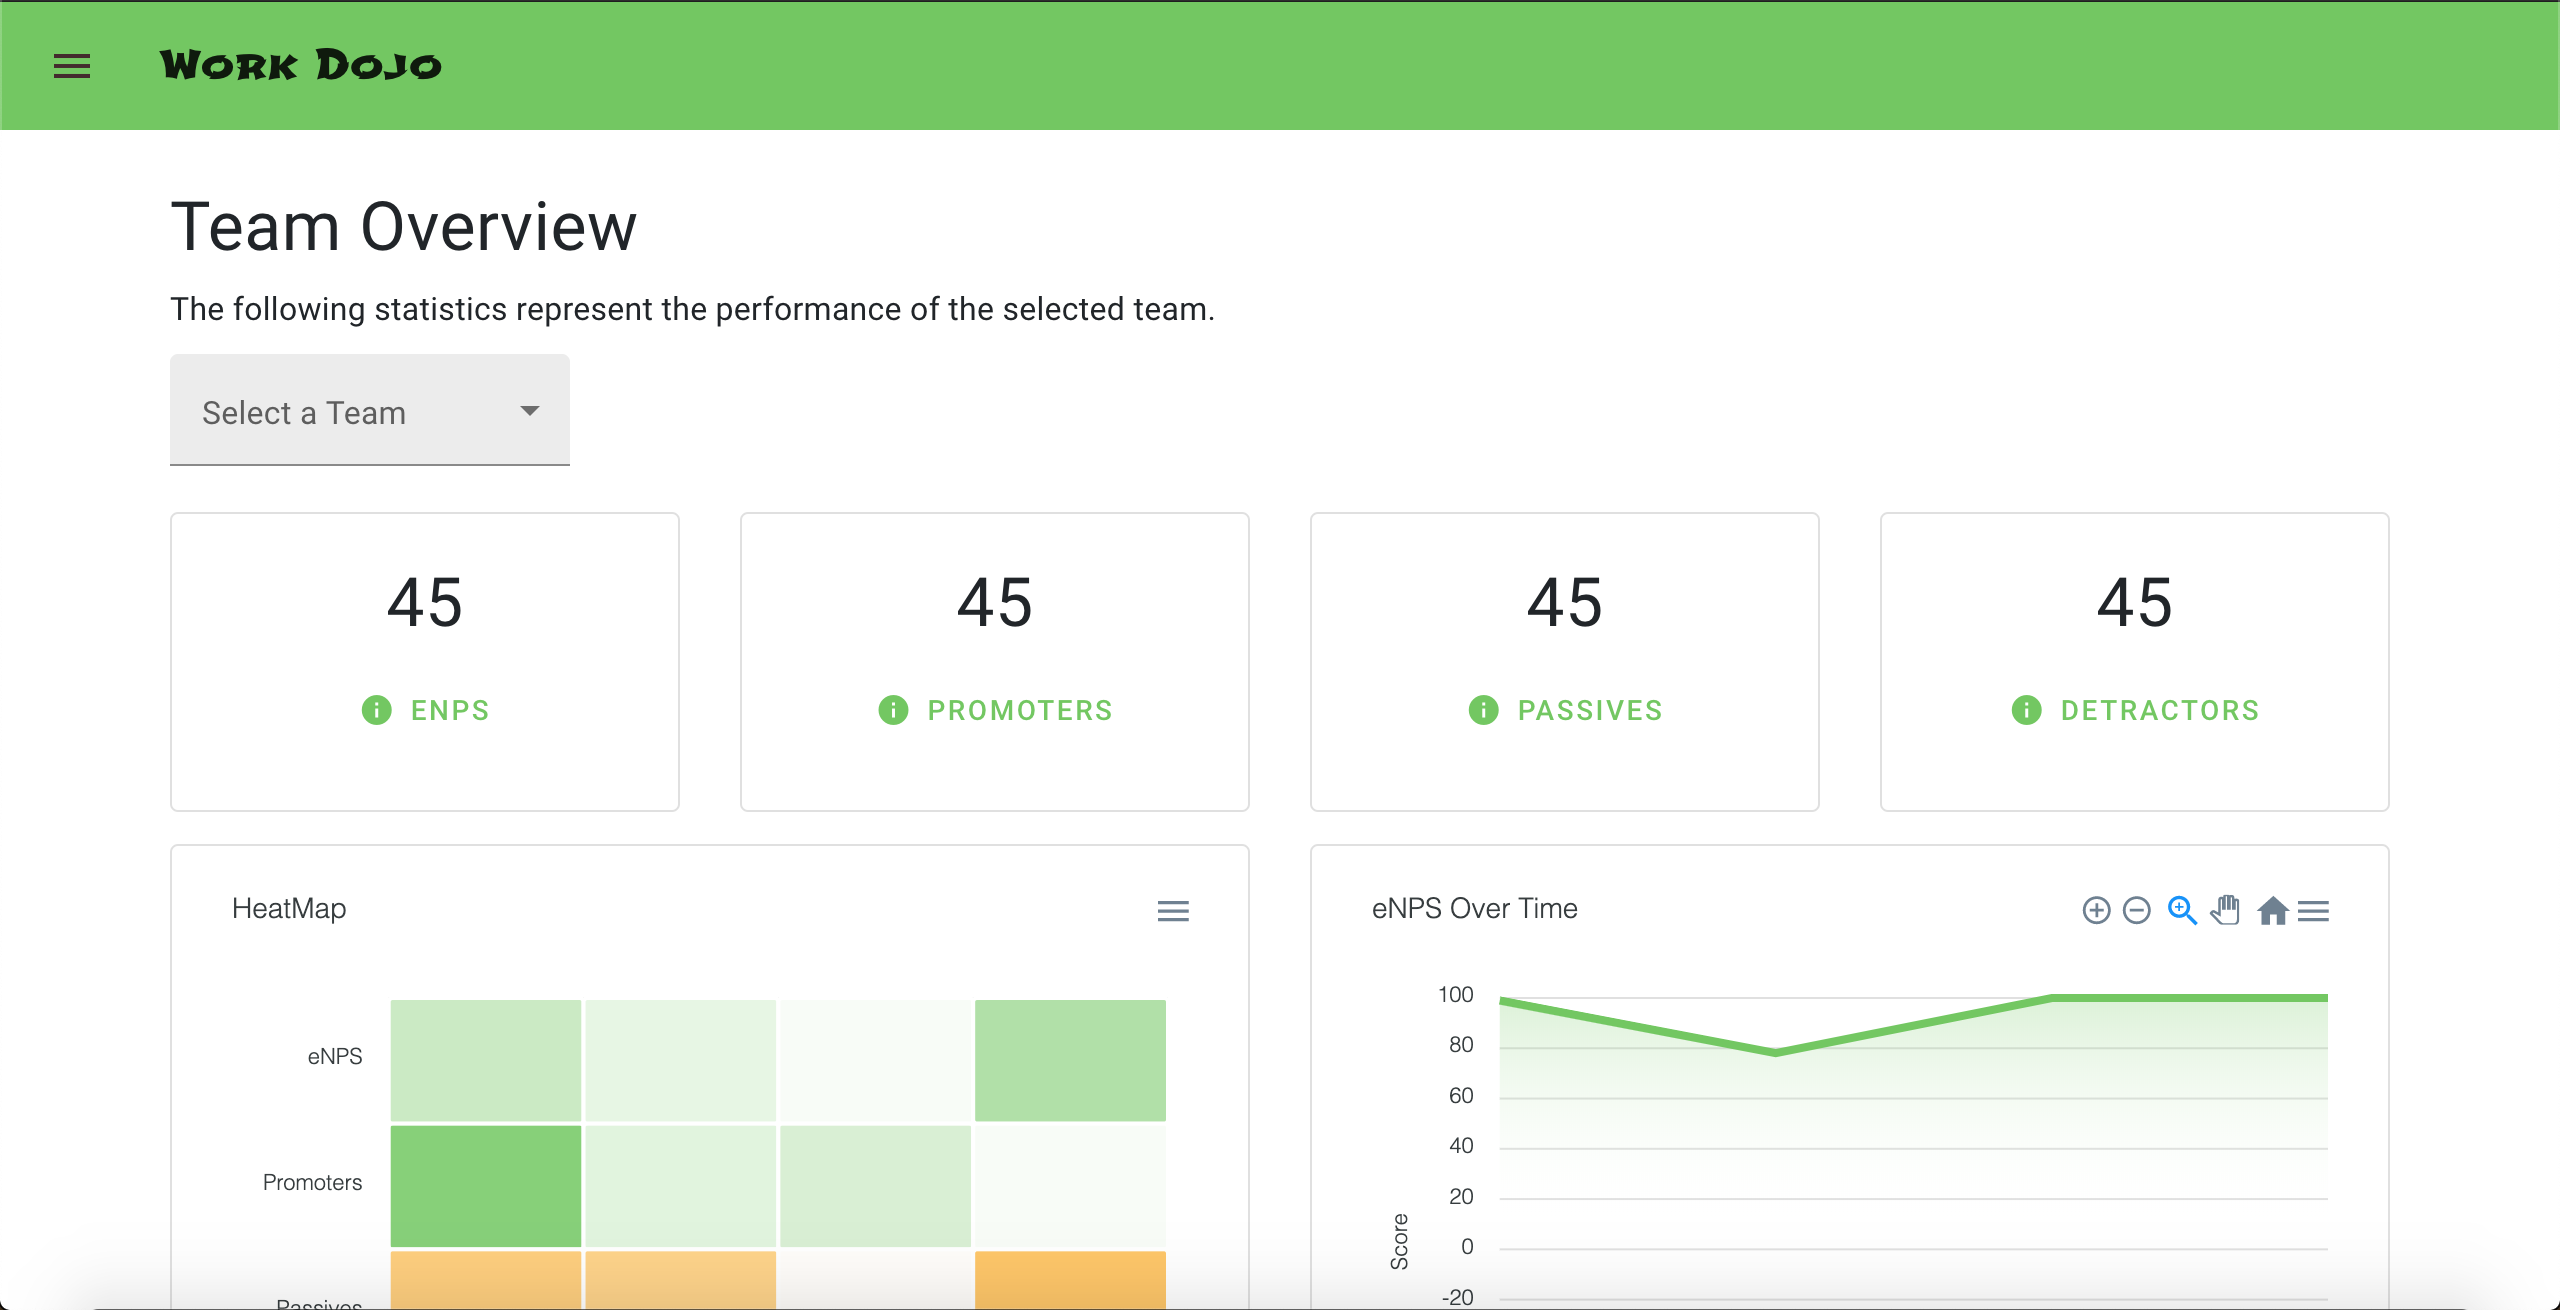Click the Detractors info icon
This screenshot has height=1310, width=2560.
click(x=2026, y=710)
